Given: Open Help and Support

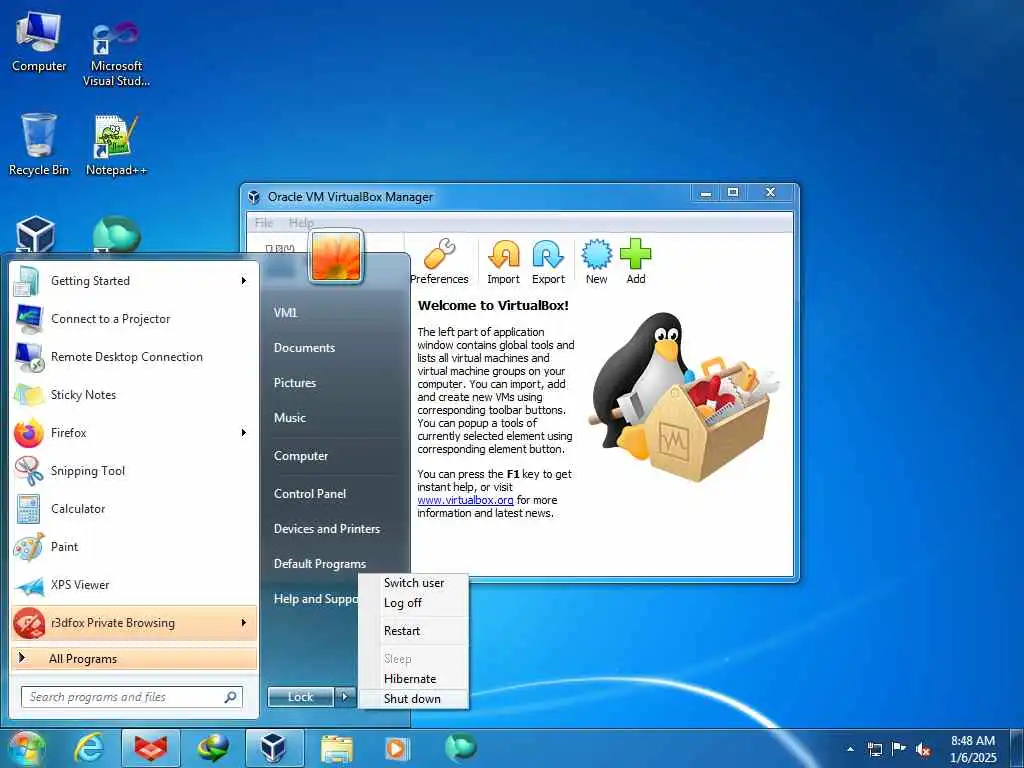Looking at the screenshot, I should pyautogui.click(x=315, y=599).
